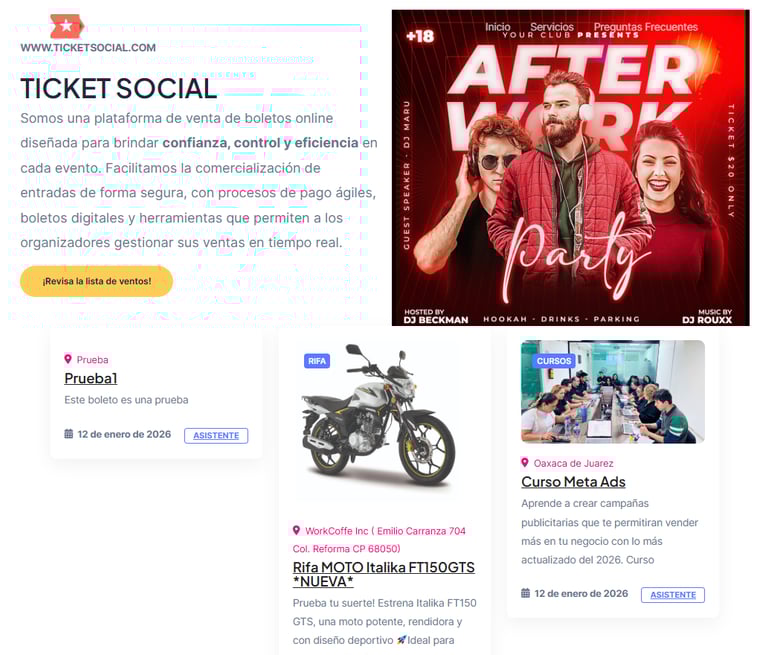Open the Rifa MOTO Italika FT150GTS link

[384, 574]
